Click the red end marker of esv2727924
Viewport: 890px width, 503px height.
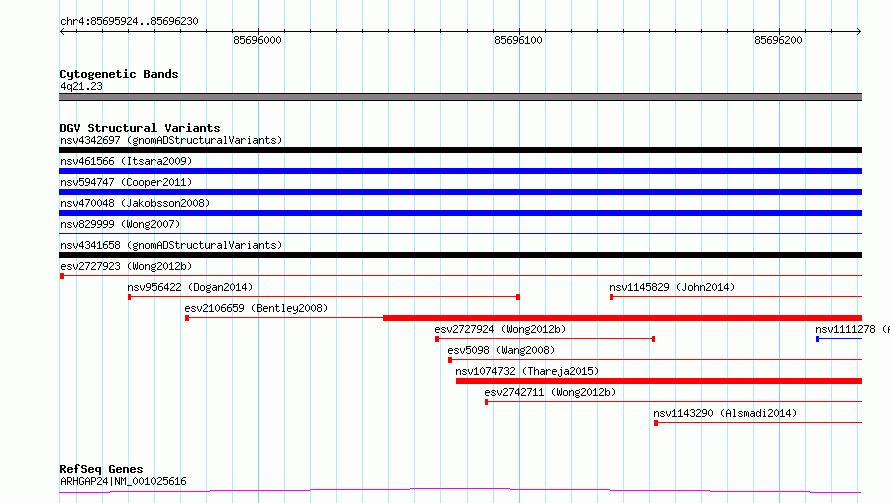pyautogui.click(x=653, y=339)
